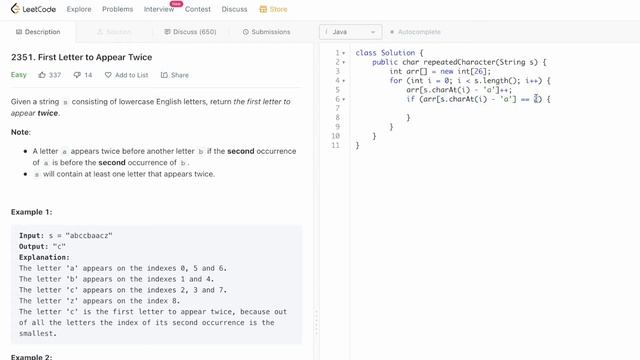The image size is (640, 360).
Task: Open the Submissions tab
Action: [x=267, y=32]
